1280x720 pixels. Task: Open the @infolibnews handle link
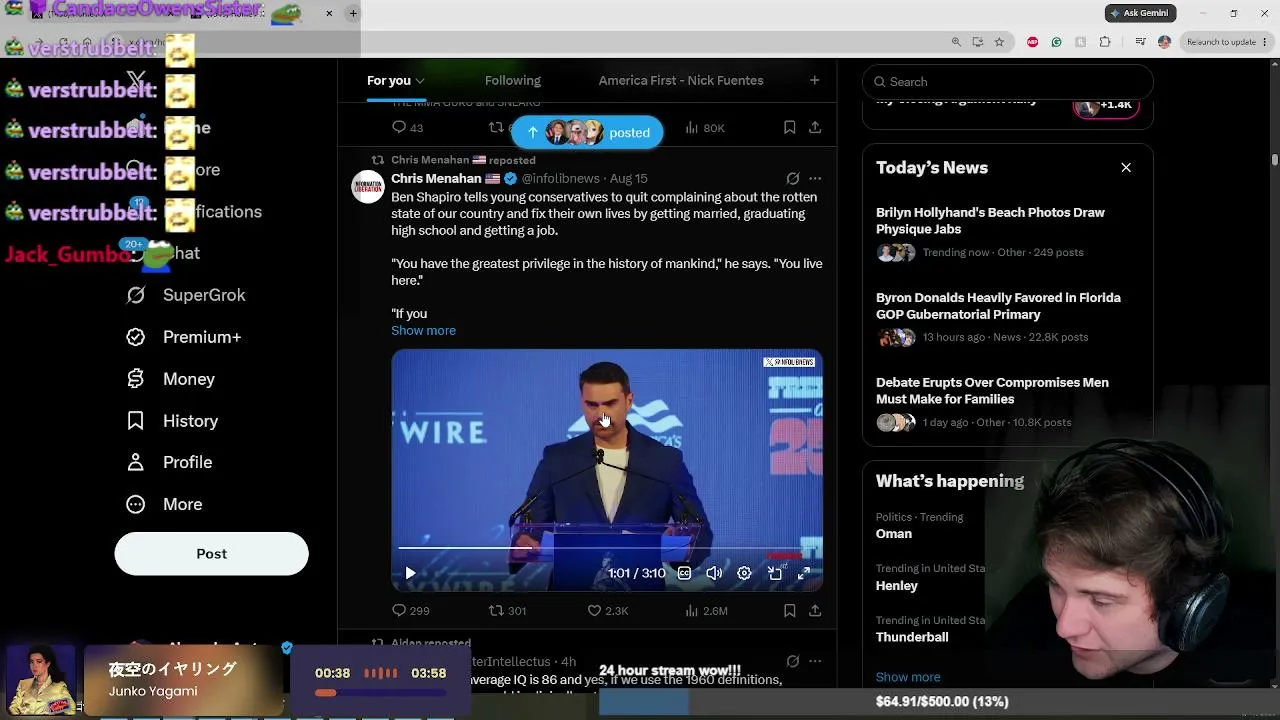pyautogui.click(x=561, y=178)
